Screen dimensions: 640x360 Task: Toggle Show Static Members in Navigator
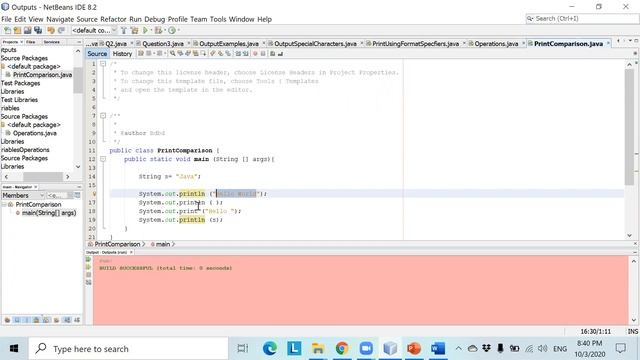pos(27,320)
